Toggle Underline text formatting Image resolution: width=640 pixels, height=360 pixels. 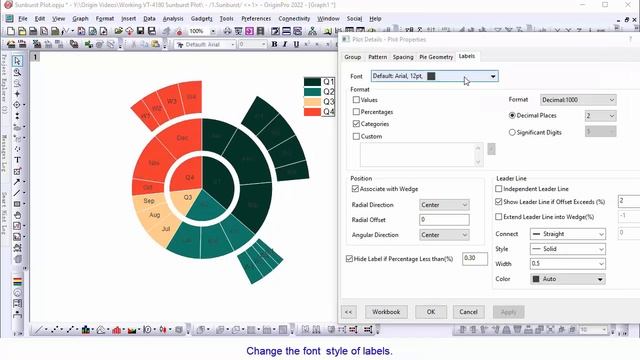pos(296,44)
